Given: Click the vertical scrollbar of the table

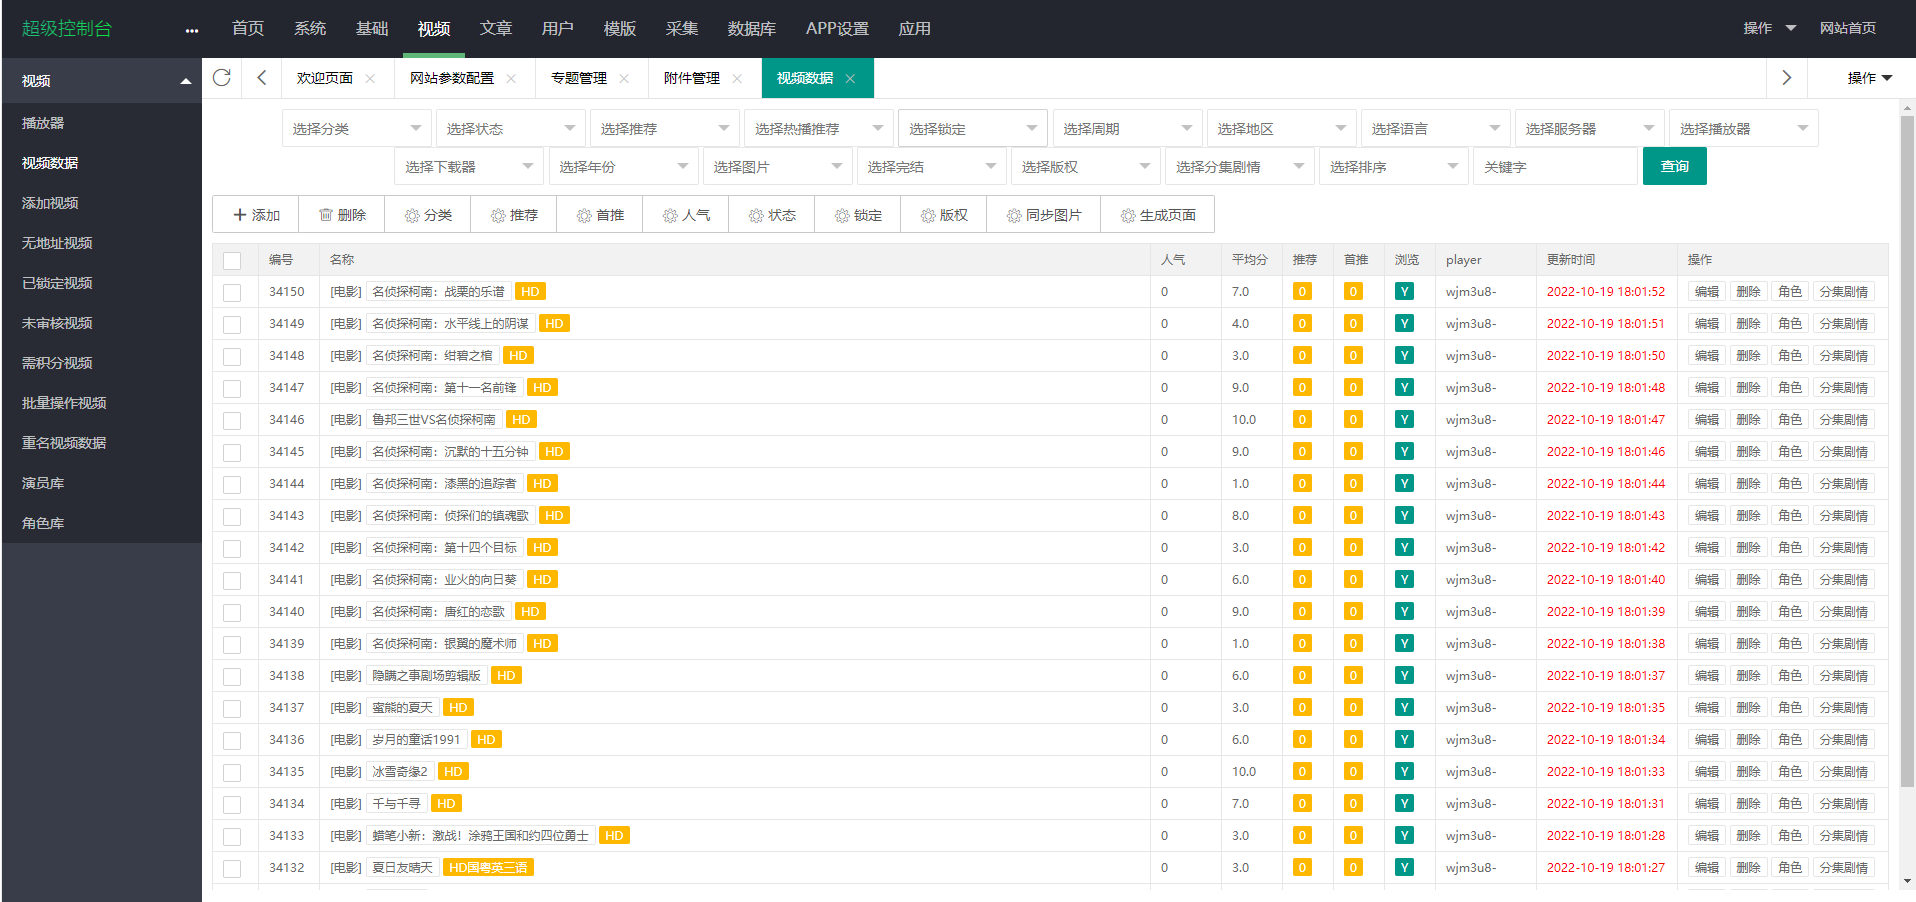Looking at the screenshot, I should (1907, 450).
